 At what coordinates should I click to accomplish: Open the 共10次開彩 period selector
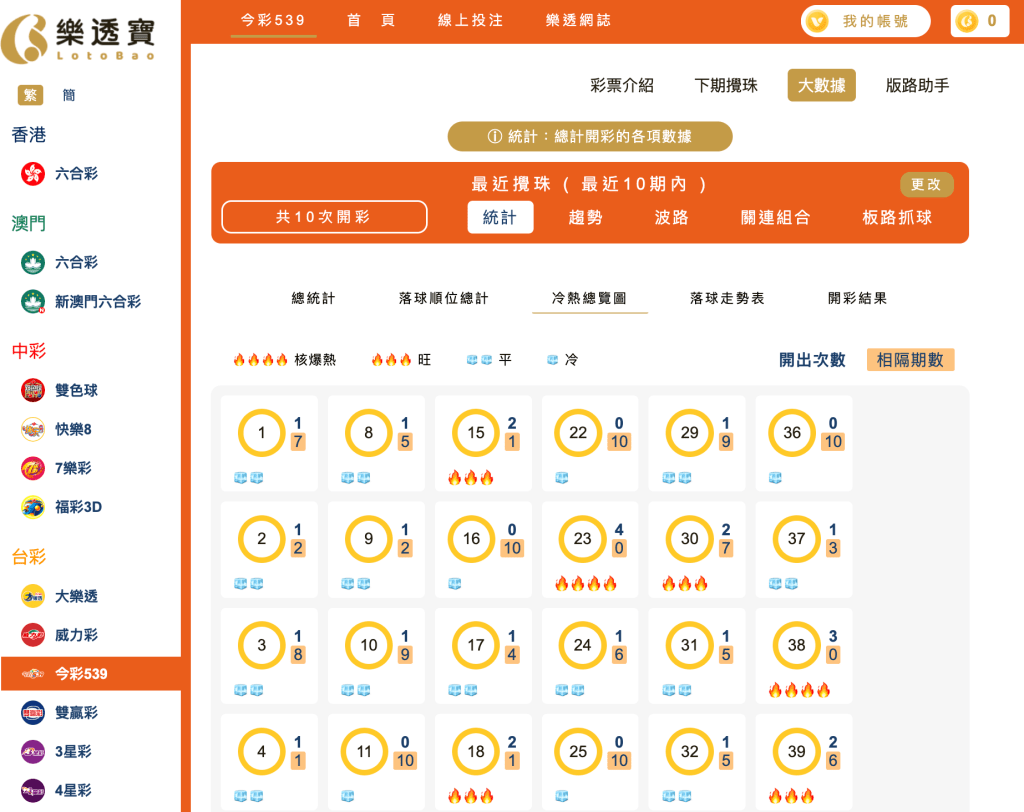pos(324,217)
